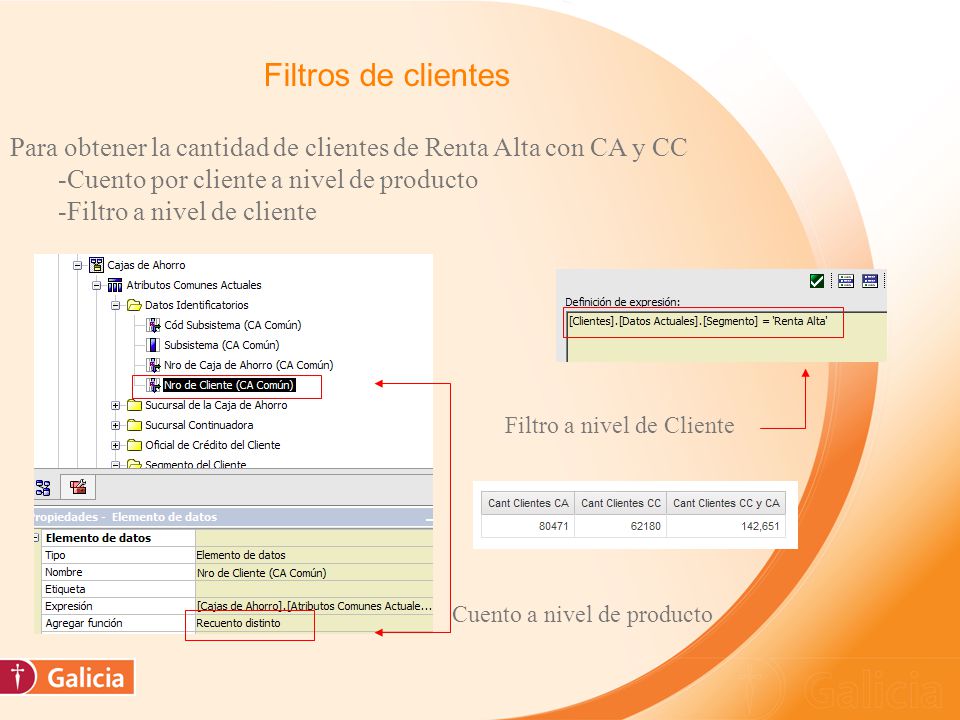Select Sucursal de la Caja de Ahorro
This screenshot has height=720, width=960.
216,405
